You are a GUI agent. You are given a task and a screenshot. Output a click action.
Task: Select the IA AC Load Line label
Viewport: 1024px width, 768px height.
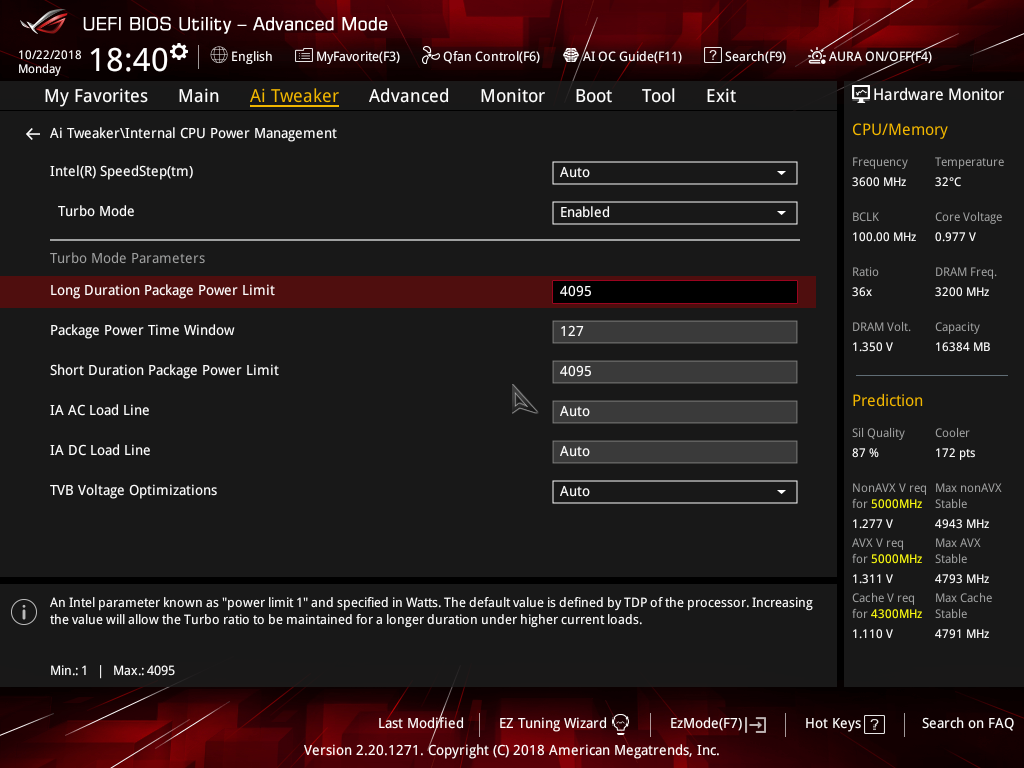coord(100,410)
